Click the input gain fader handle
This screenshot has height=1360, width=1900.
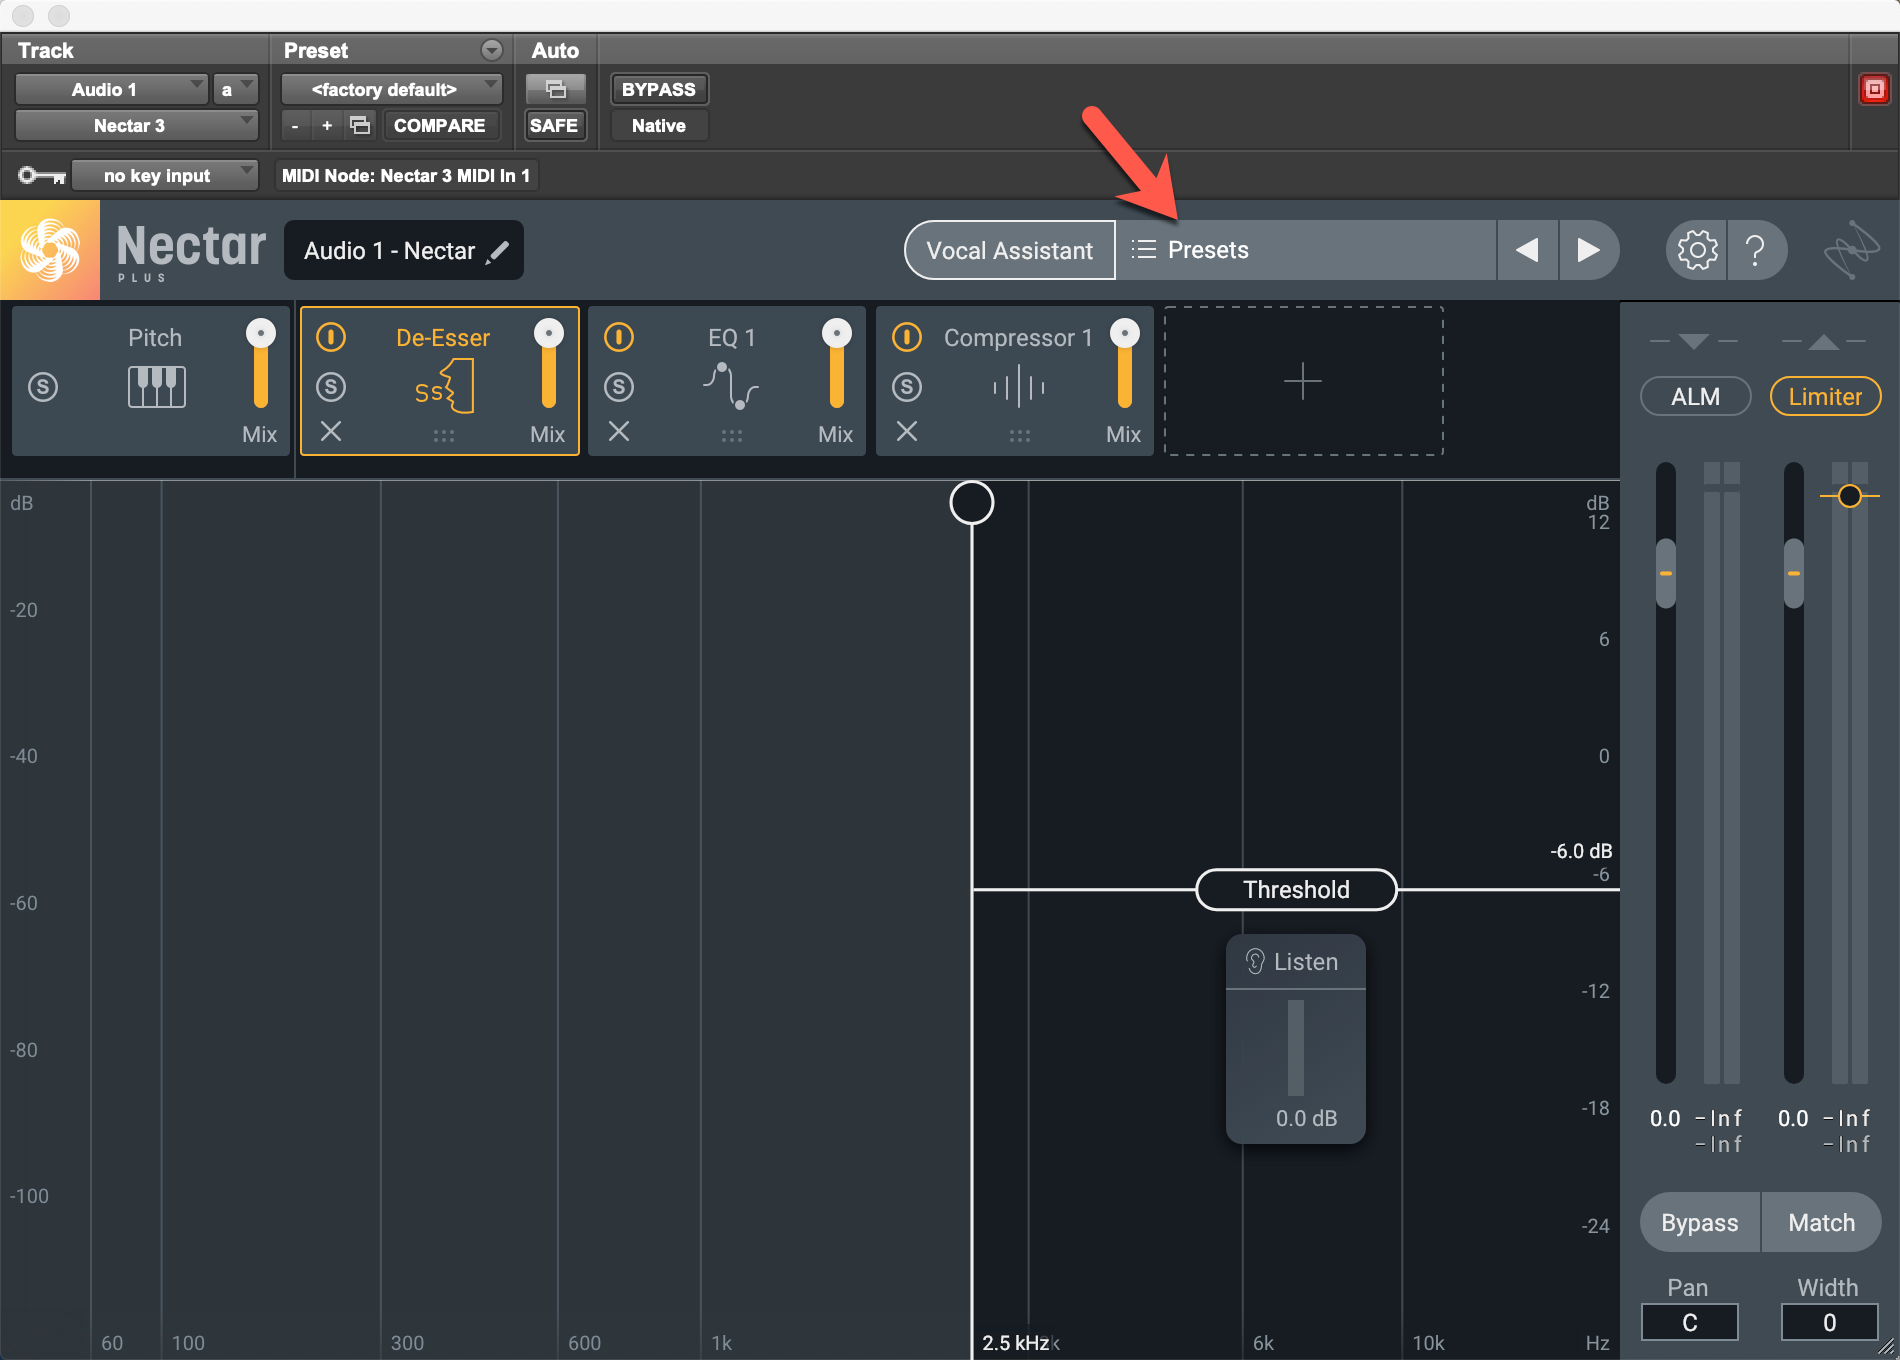pos(1666,573)
